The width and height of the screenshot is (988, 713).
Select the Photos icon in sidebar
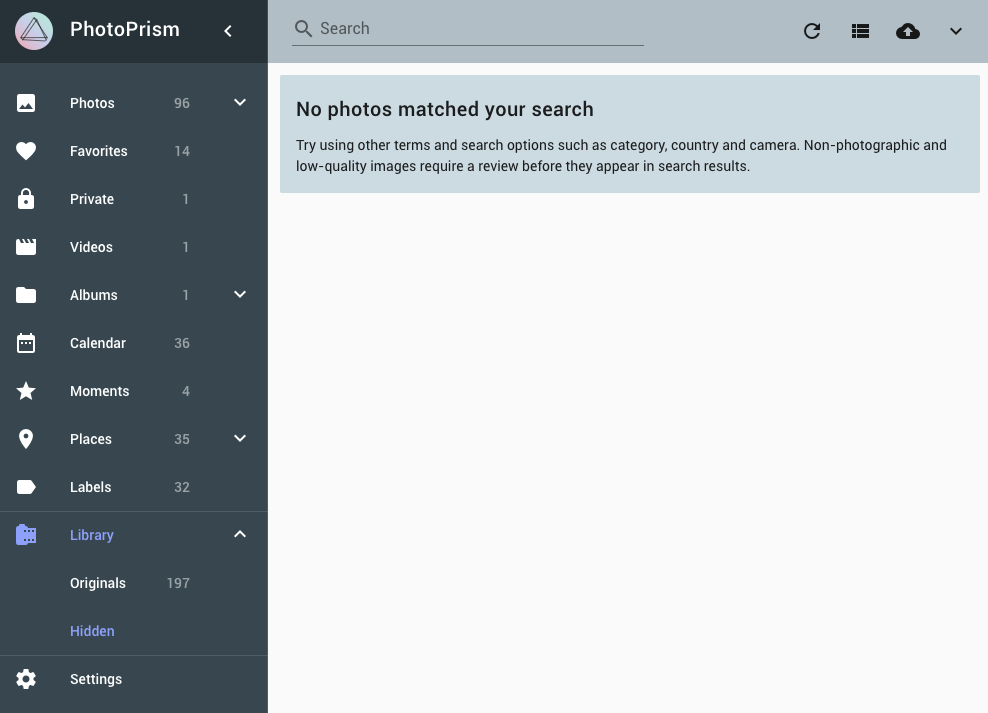[x=26, y=102]
